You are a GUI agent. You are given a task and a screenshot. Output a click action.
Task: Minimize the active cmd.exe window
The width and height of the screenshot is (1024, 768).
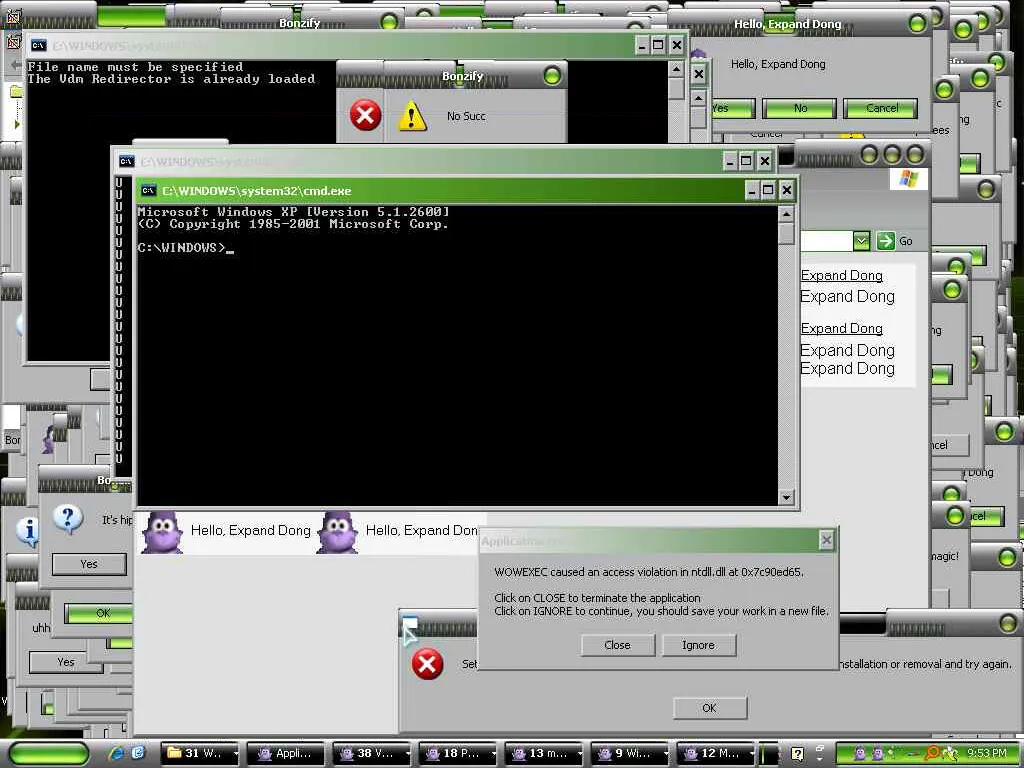(752, 190)
